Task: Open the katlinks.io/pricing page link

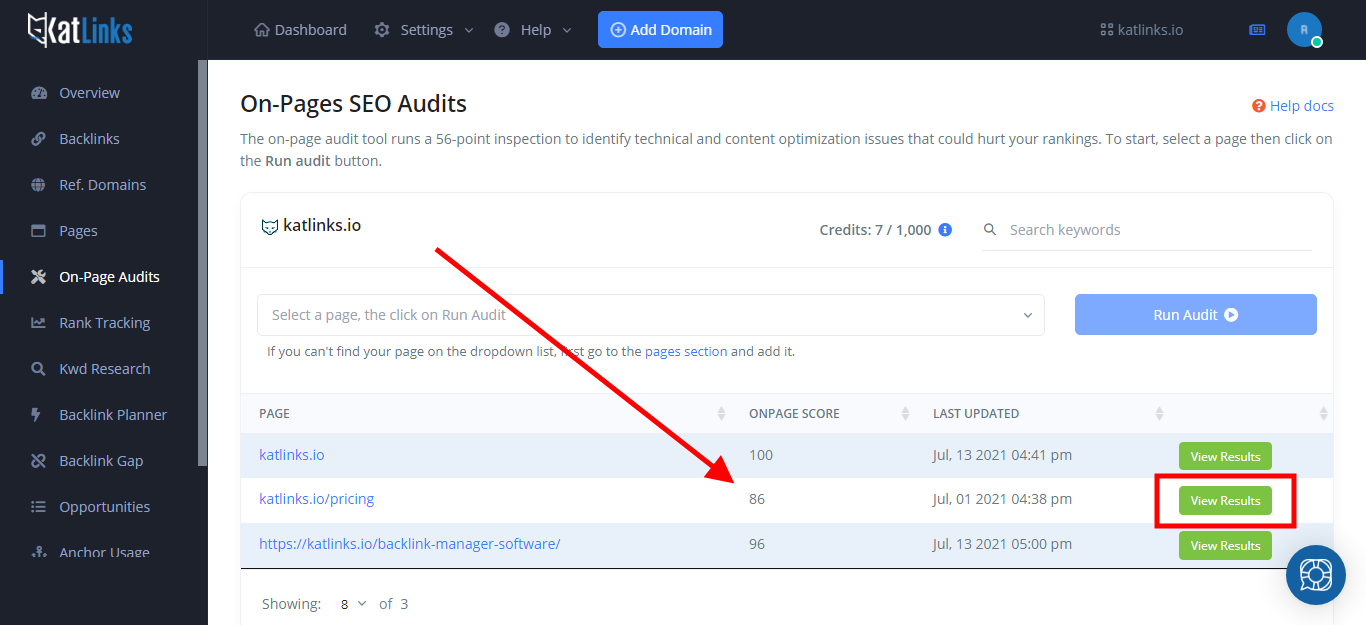Action: (x=316, y=499)
